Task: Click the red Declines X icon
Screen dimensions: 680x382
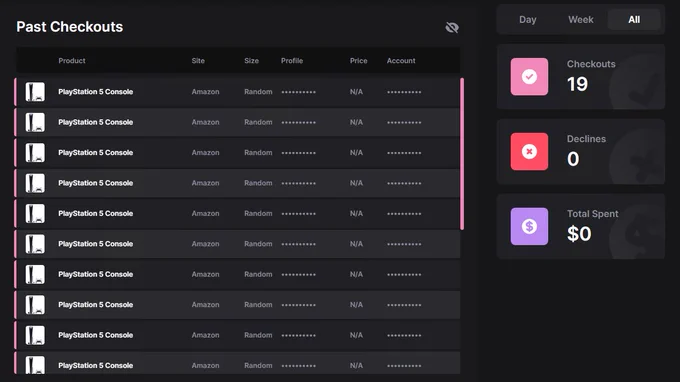Action: (529, 151)
